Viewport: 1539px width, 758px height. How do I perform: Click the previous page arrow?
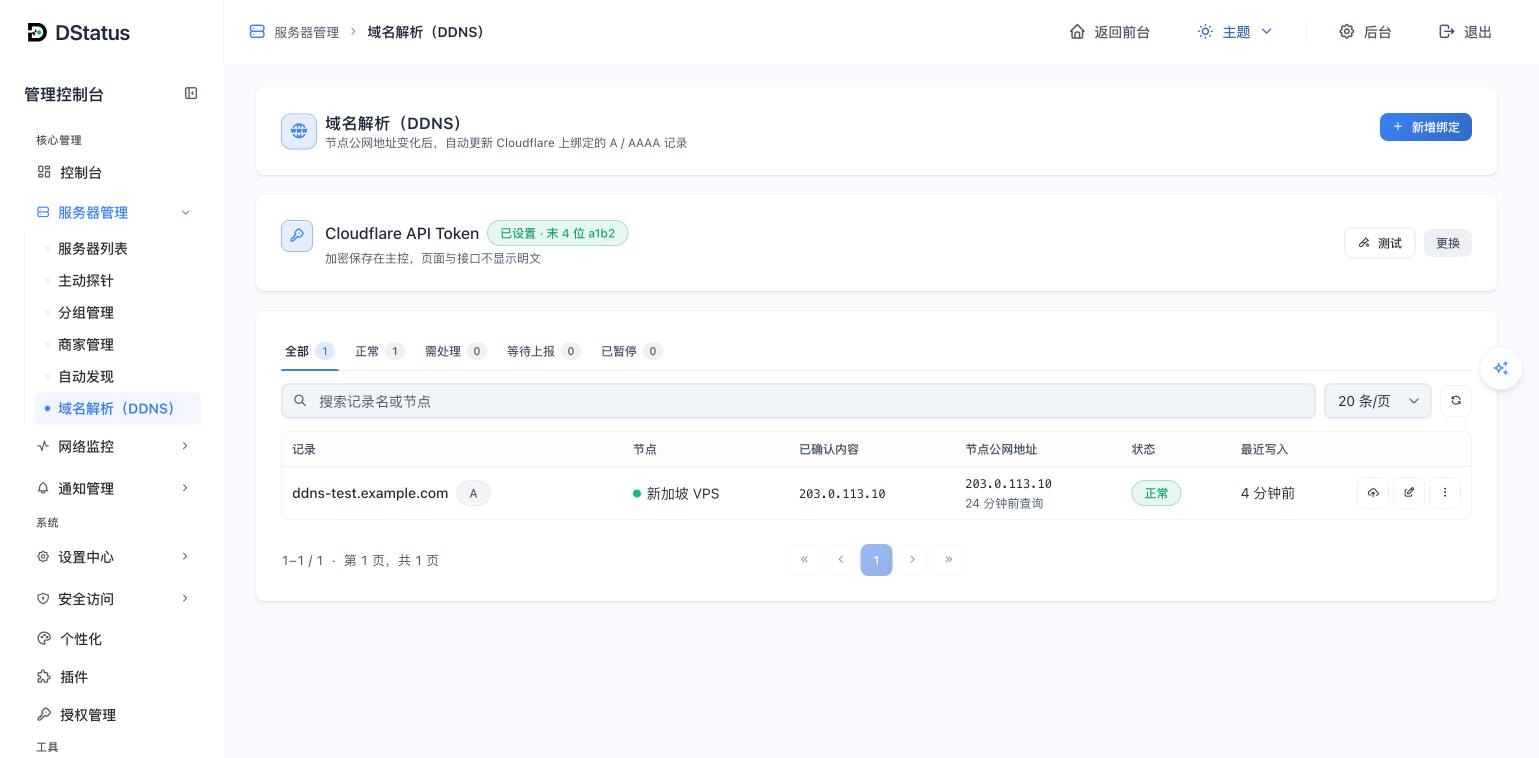pyautogui.click(x=840, y=559)
